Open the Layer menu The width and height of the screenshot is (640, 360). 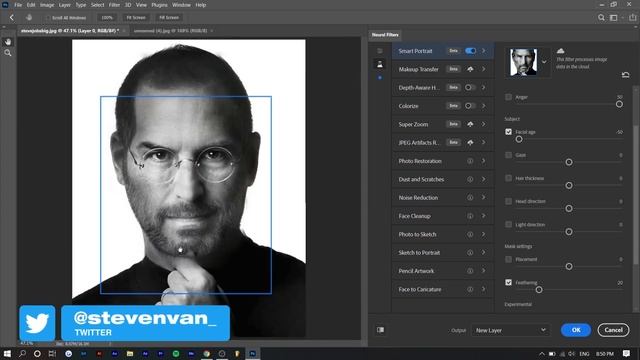click(65, 5)
